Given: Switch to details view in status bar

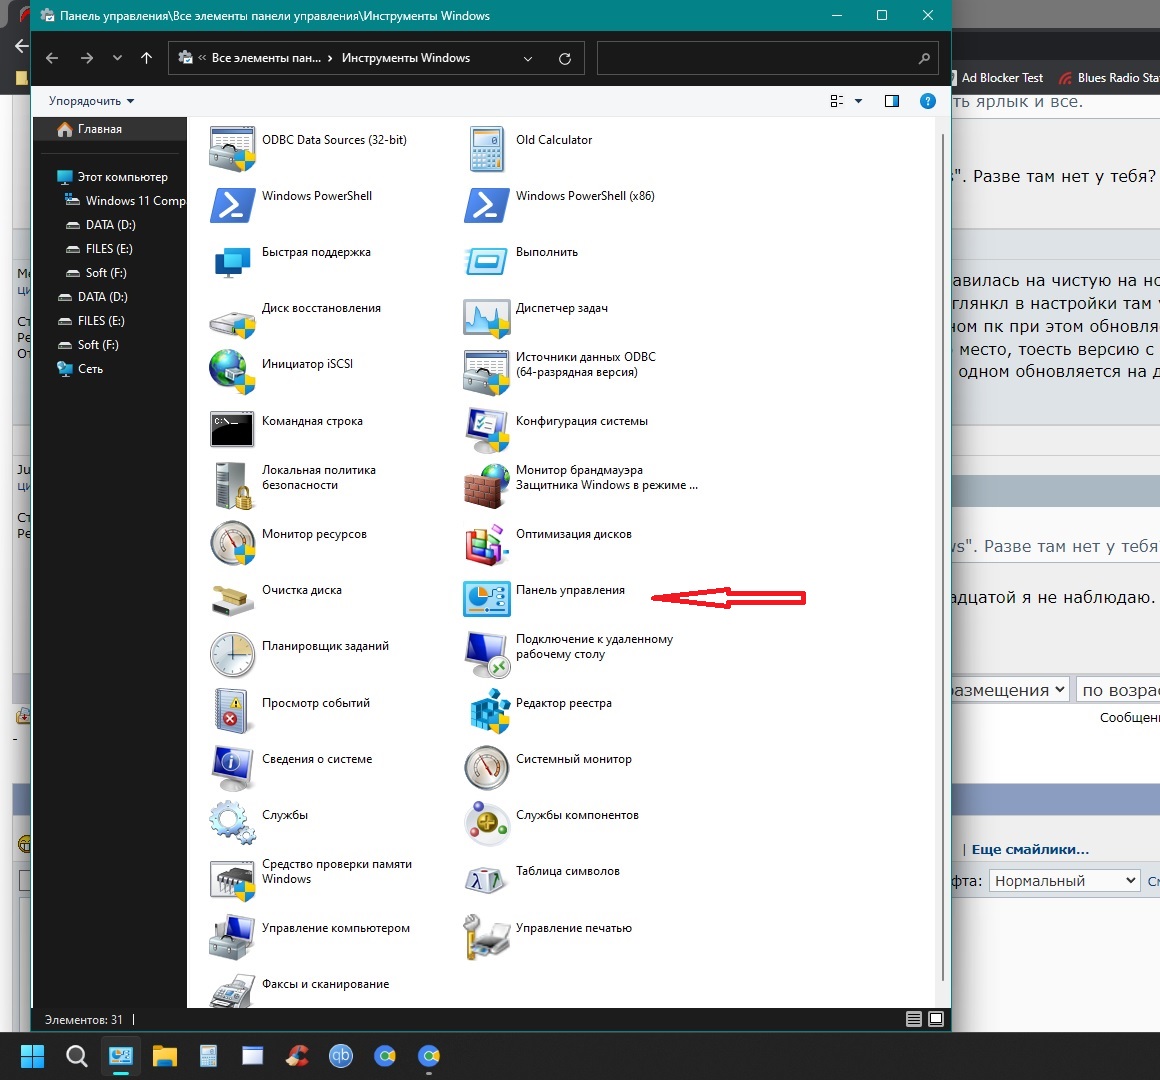Looking at the screenshot, I should (914, 1019).
